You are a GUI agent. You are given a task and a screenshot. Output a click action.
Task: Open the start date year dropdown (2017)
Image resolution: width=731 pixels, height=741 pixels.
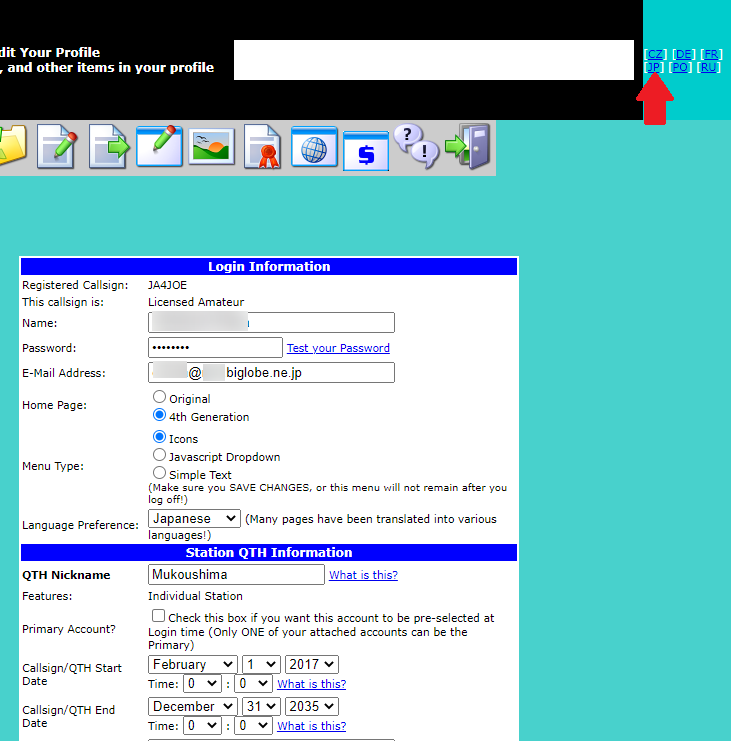311,664
